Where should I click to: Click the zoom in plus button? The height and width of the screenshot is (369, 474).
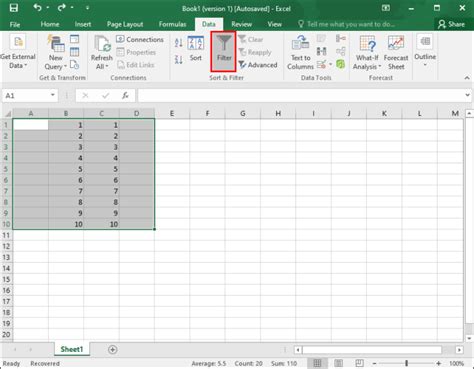coord(439,363)
